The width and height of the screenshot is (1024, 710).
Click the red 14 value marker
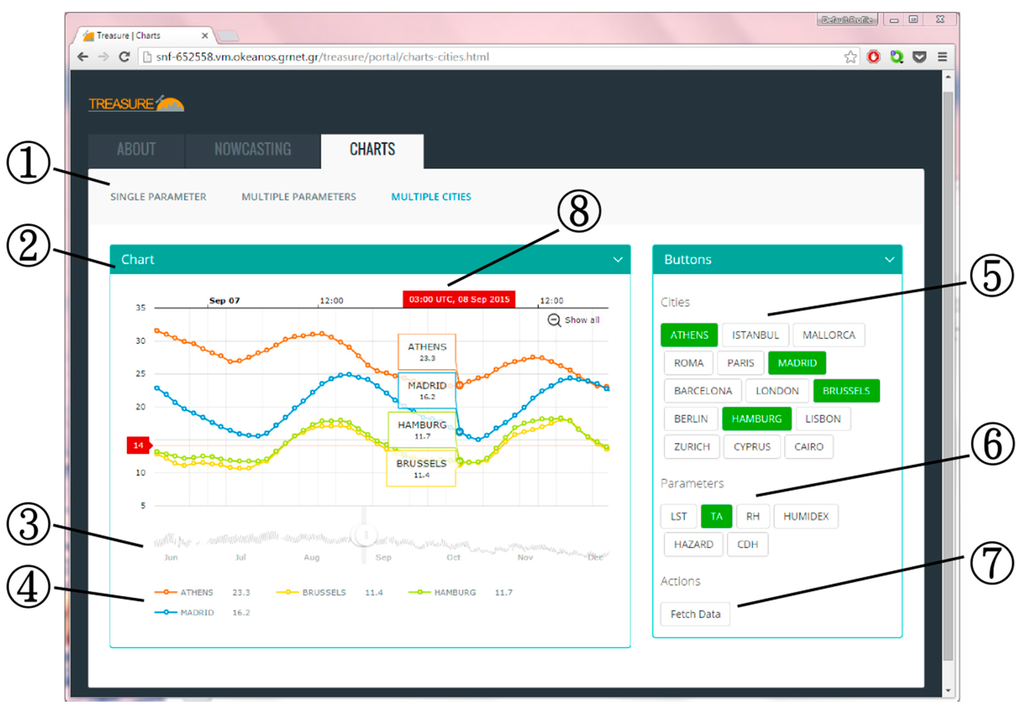[x=138, y=445]
